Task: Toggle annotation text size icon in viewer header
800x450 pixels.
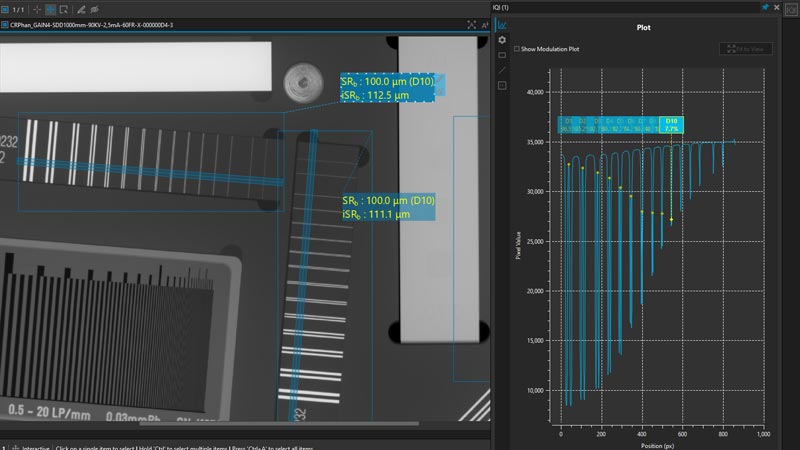Action: click(x=485, y=24)
